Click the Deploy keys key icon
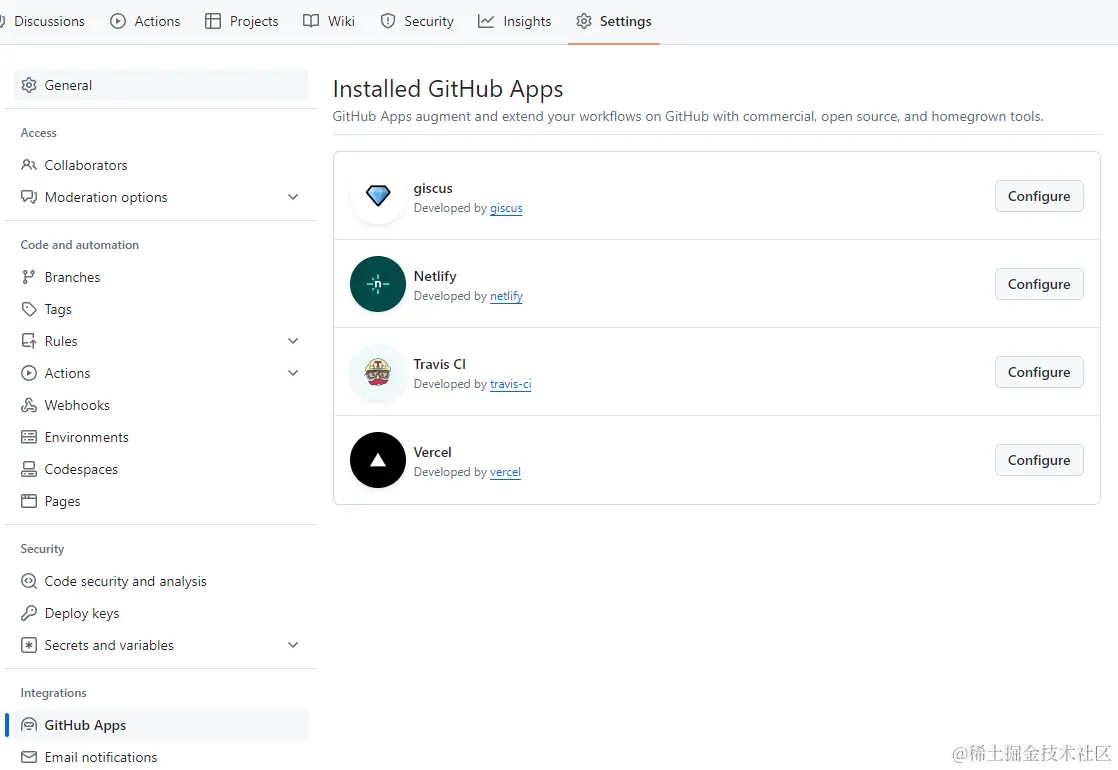The width and height of the screenshot is (1118, 770). pos(29,613)
